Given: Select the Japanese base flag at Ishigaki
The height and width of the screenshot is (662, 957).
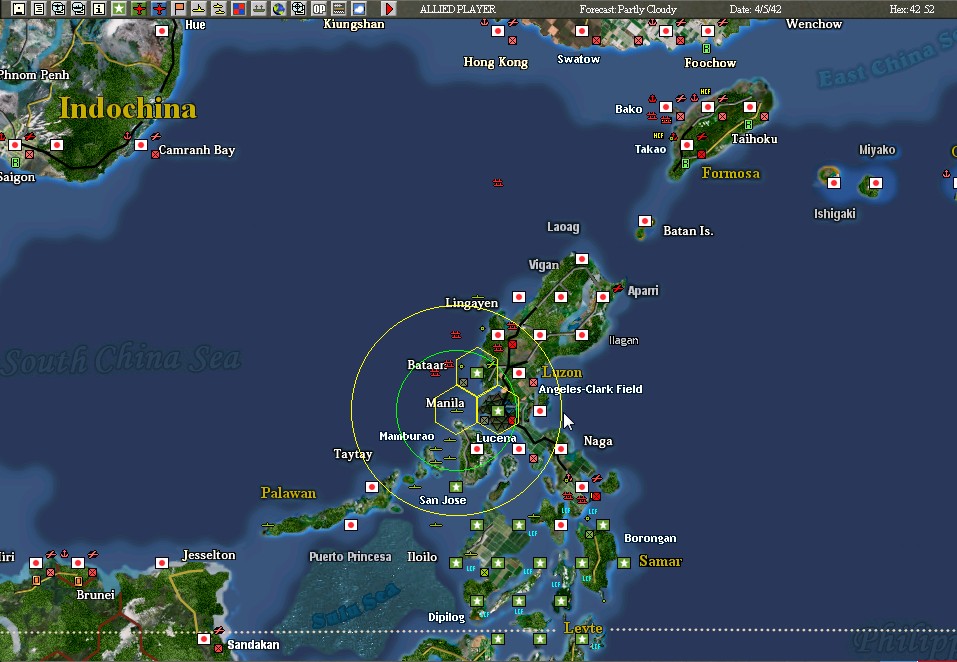Looking at the screenshot, I should click(834, 182).
